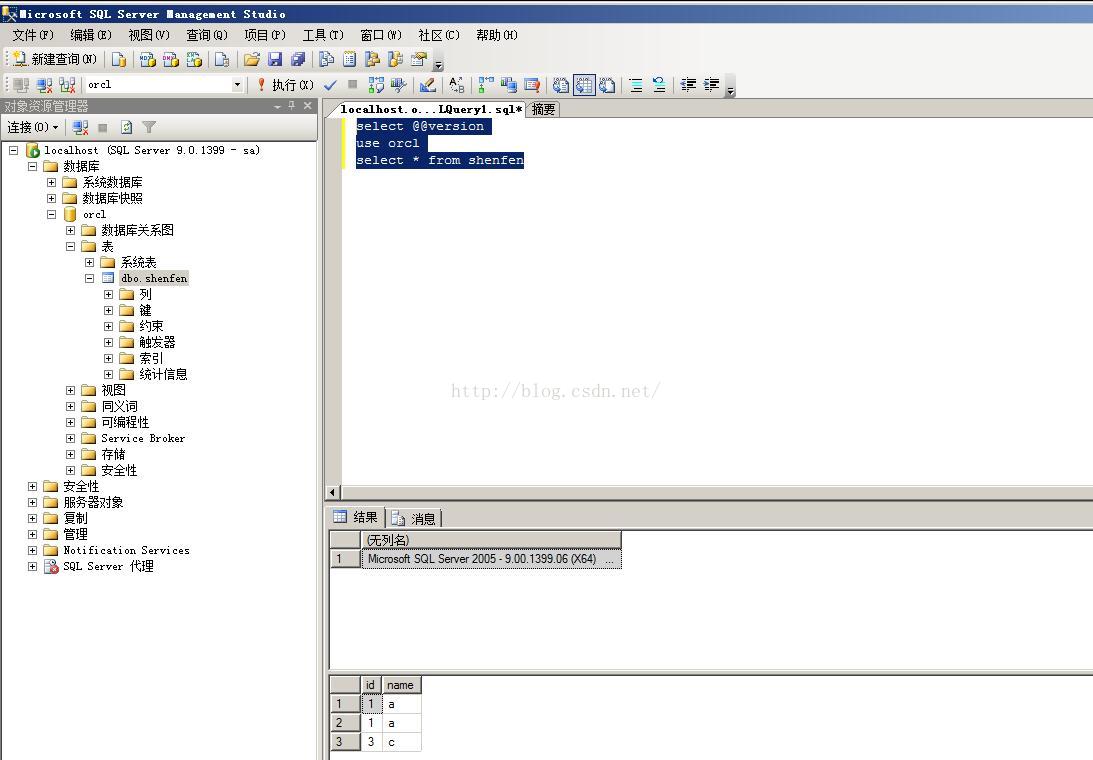Open the Properties window toolbar icon
The image size is (1093, 760).
click(x=419, y=59)
